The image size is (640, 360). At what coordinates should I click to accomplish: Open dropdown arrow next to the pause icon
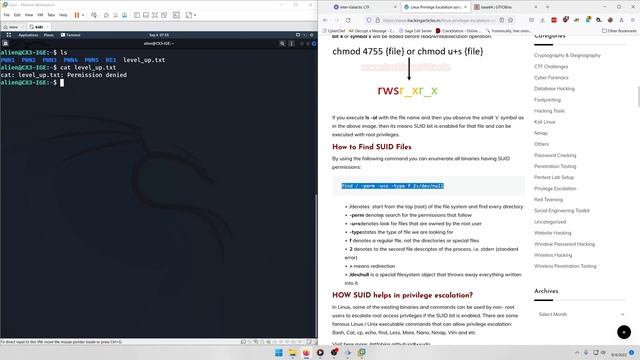(x=83, y=15)
